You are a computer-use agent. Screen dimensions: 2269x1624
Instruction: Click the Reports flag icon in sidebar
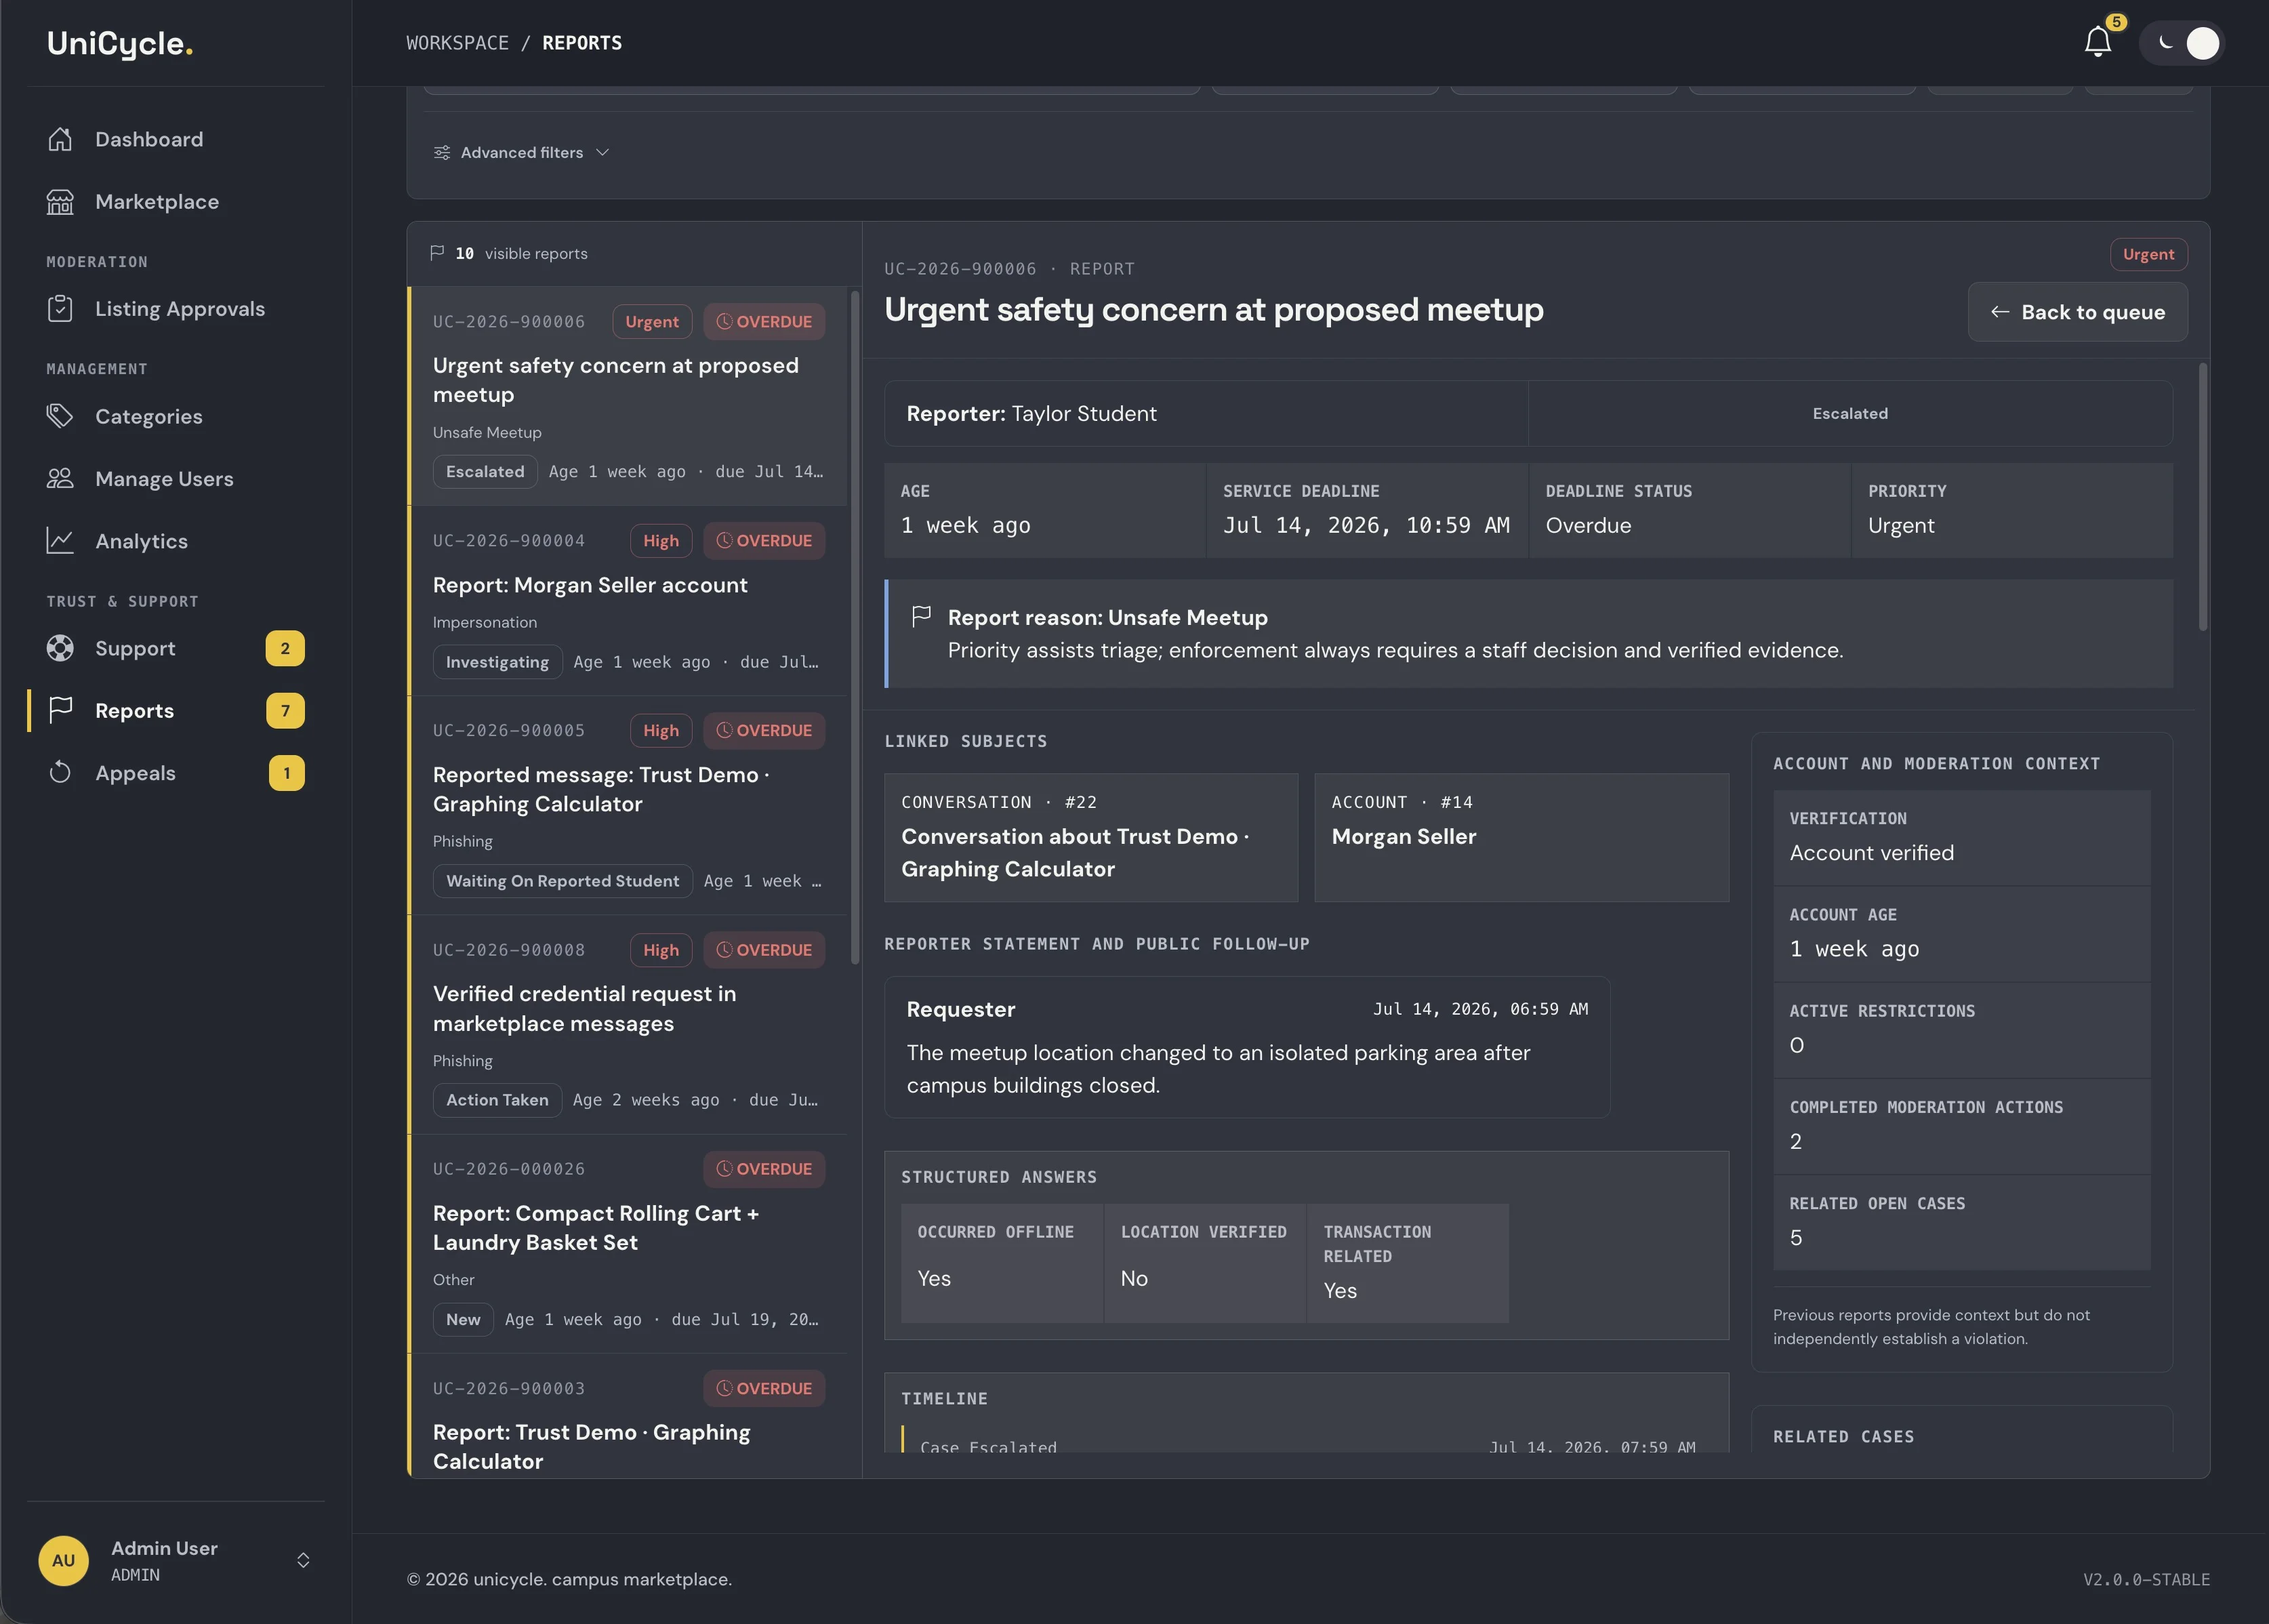pos(60,710)
